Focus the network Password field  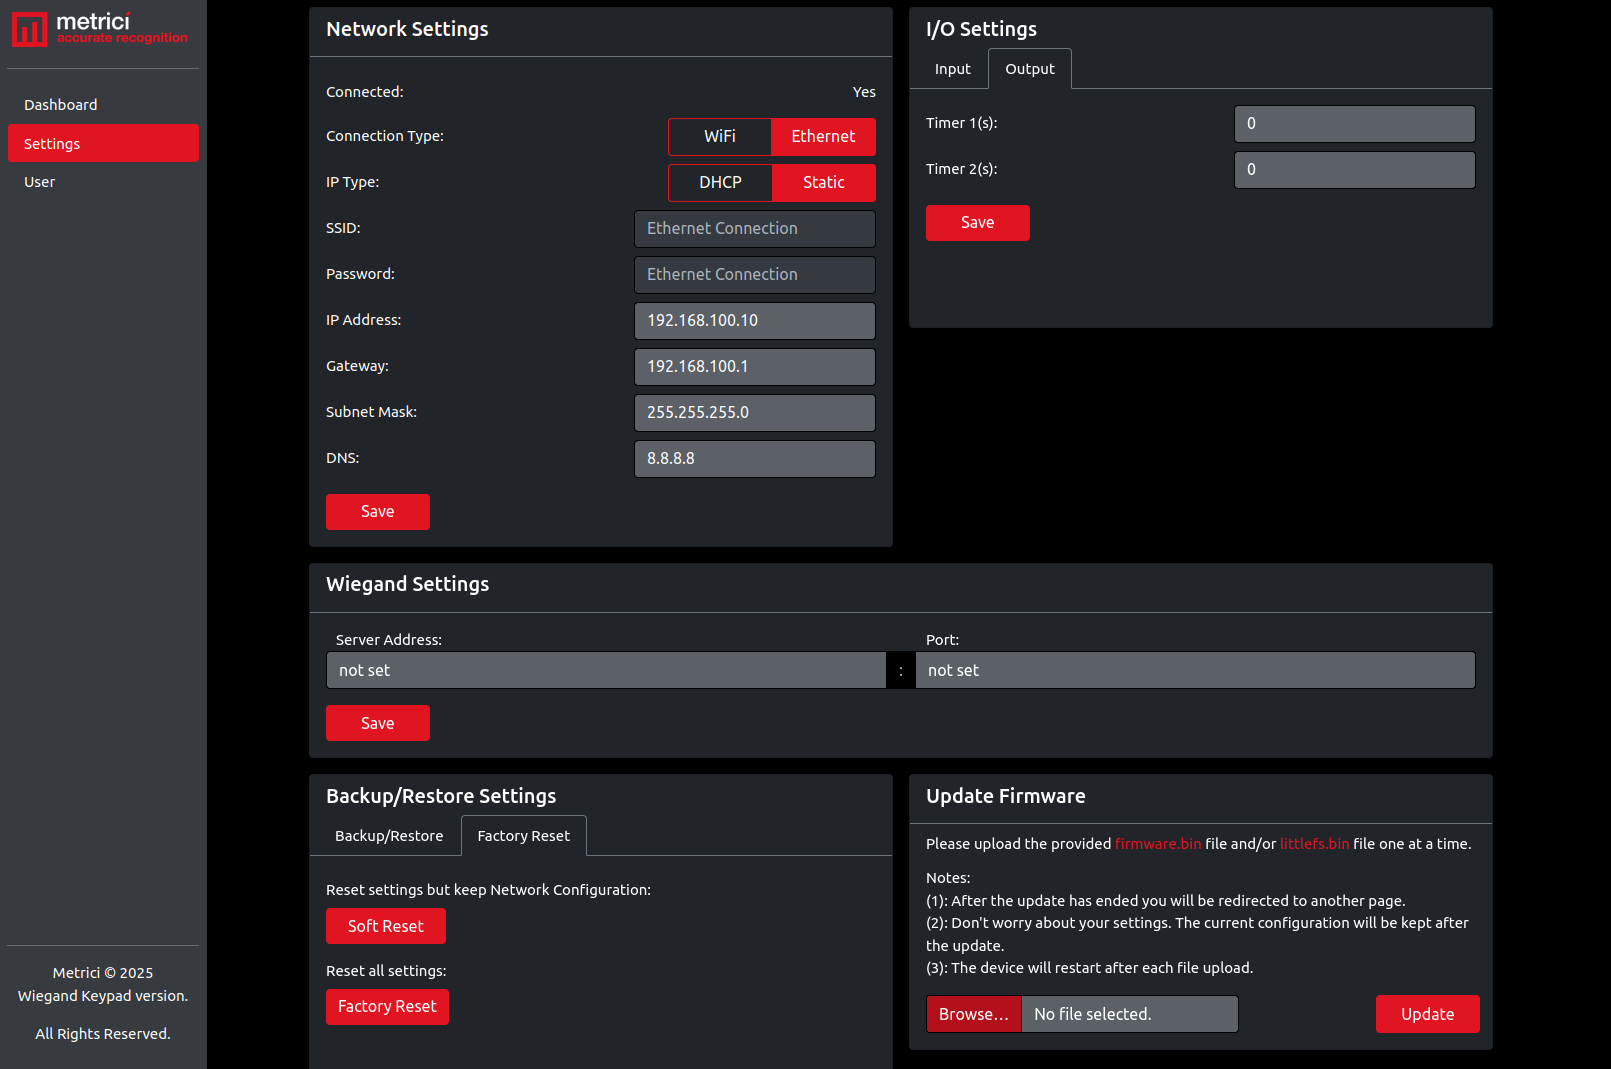[x=755, y=275]
